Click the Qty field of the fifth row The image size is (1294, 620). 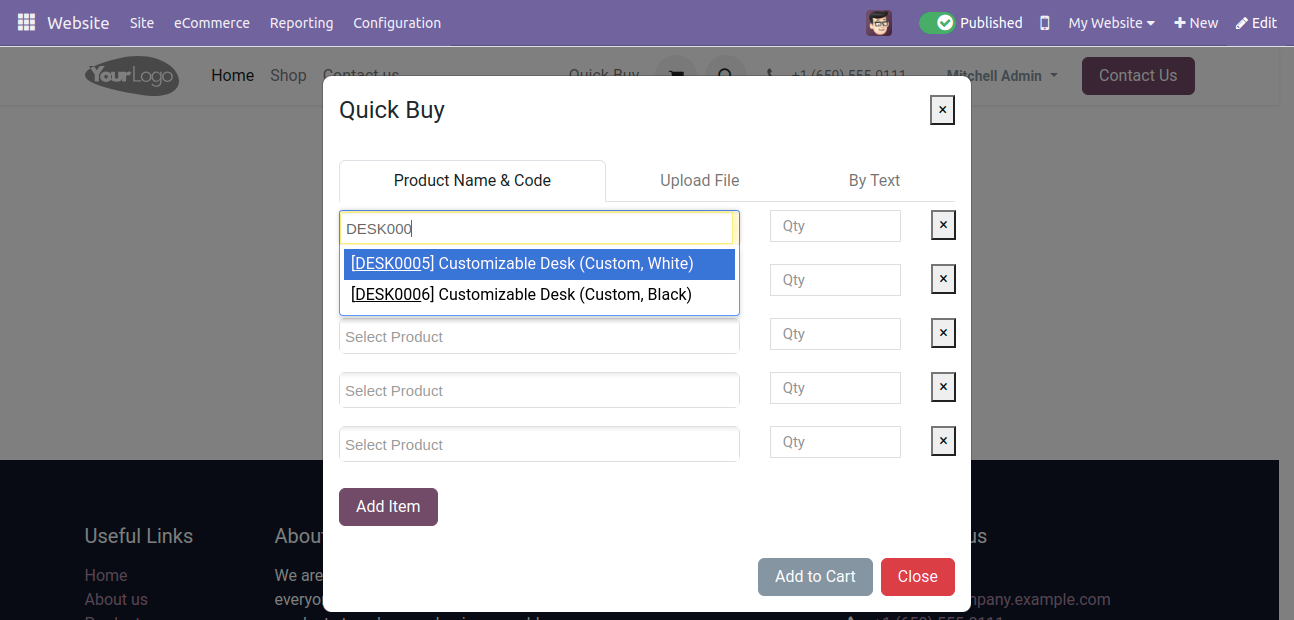pyautogui.click(x=835, y=442)
